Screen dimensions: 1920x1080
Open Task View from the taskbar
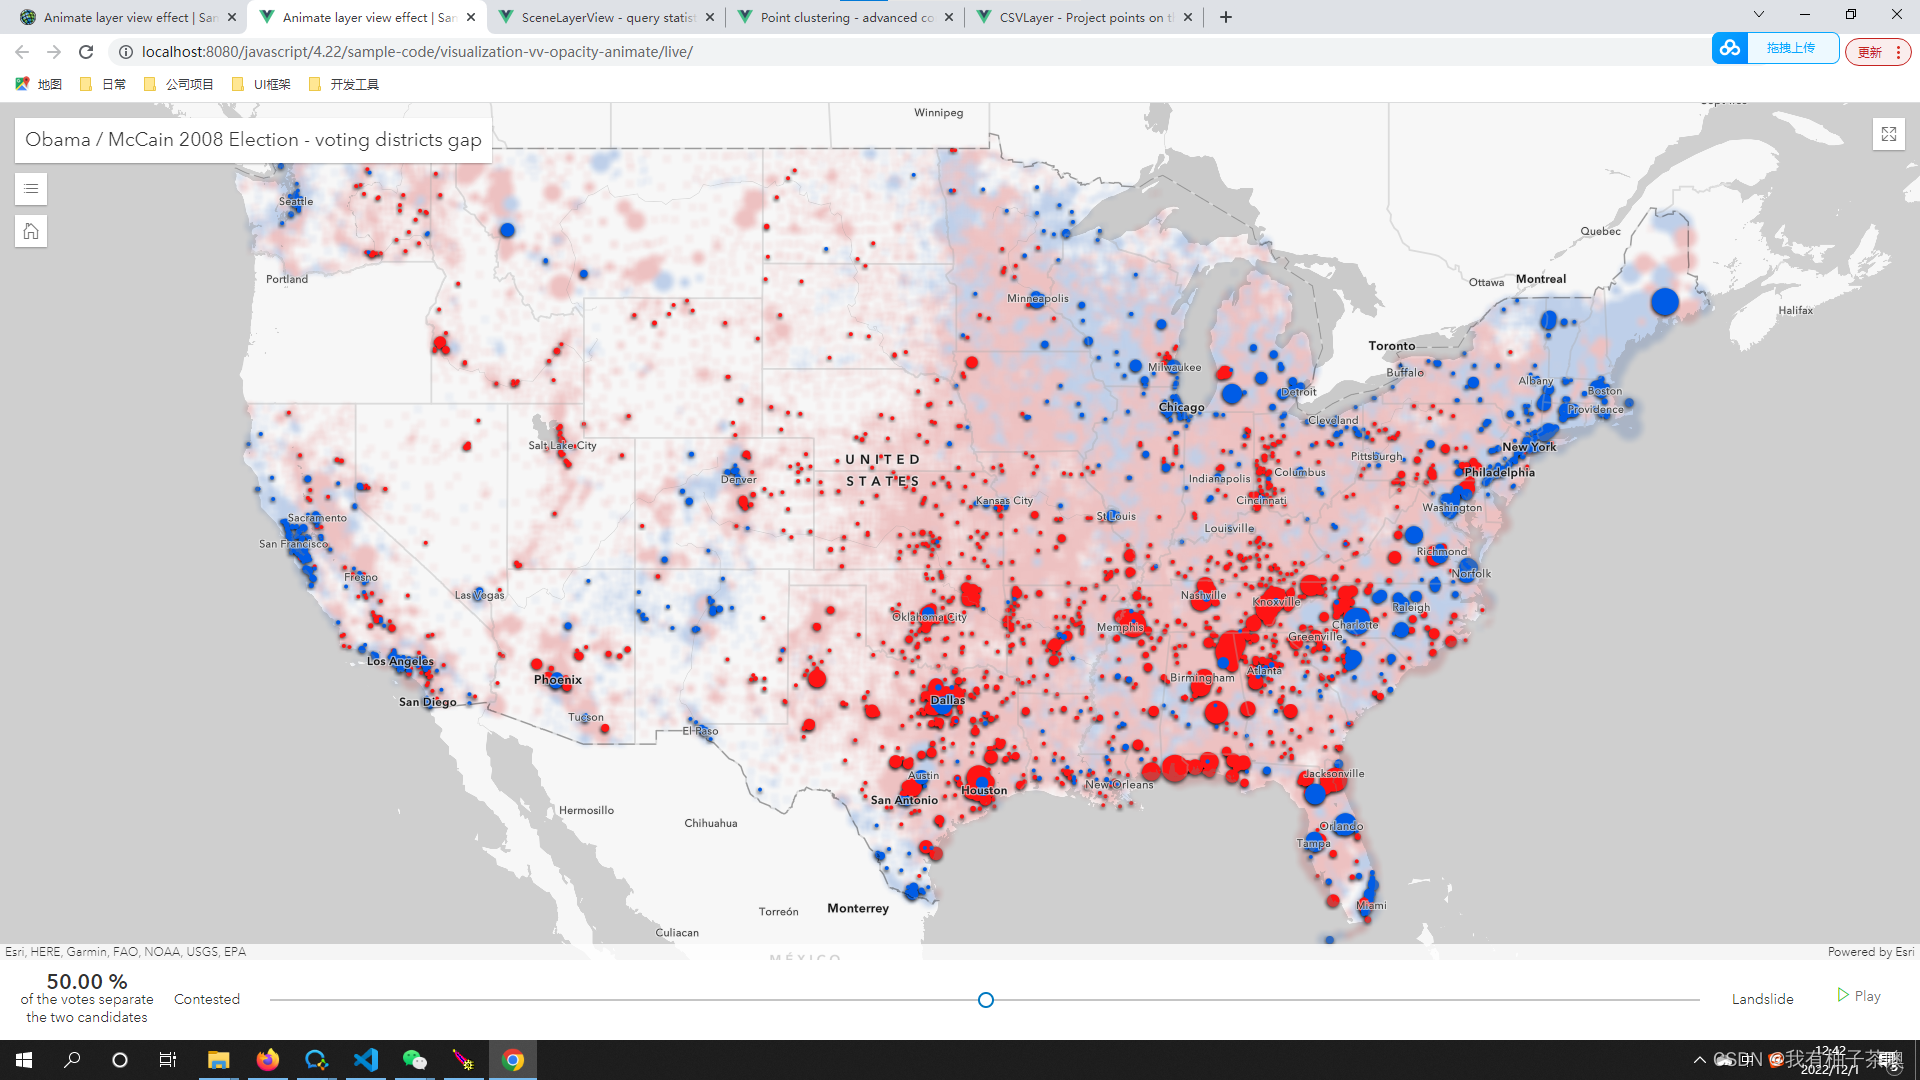click(x=167, y=1059)
